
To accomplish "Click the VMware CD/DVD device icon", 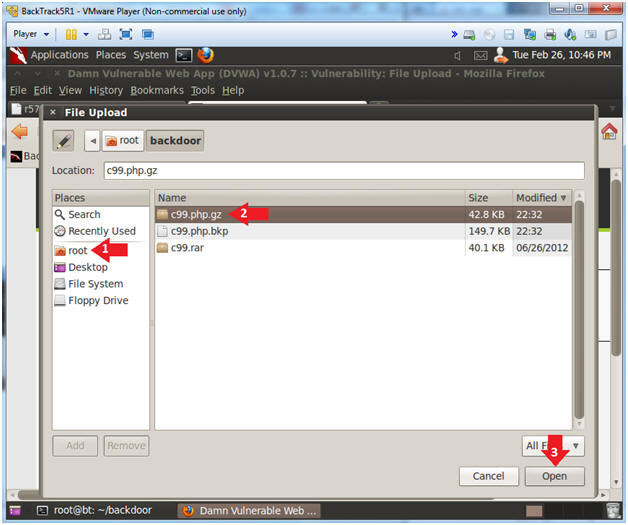I will tap(489, 35).
